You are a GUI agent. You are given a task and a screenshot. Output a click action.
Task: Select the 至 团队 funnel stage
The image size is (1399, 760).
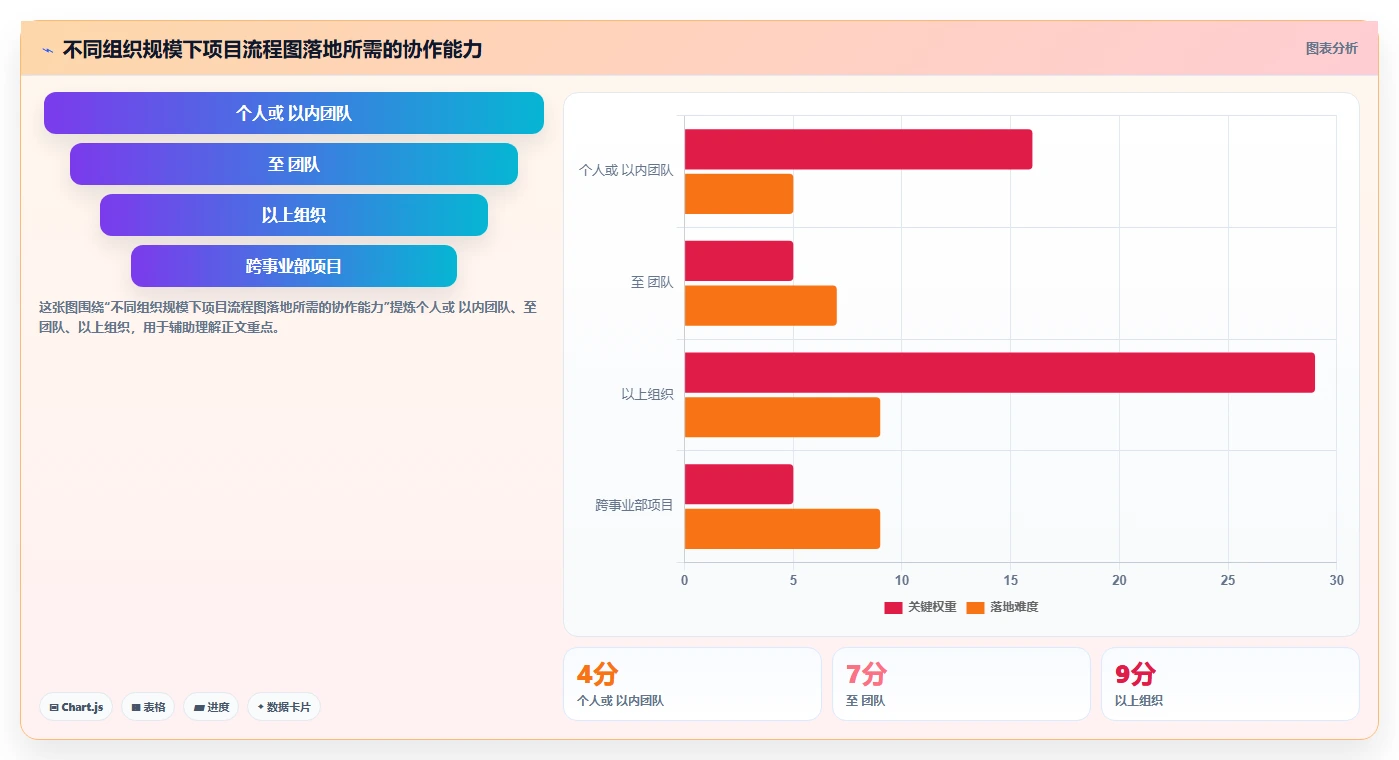coord(294,164)
